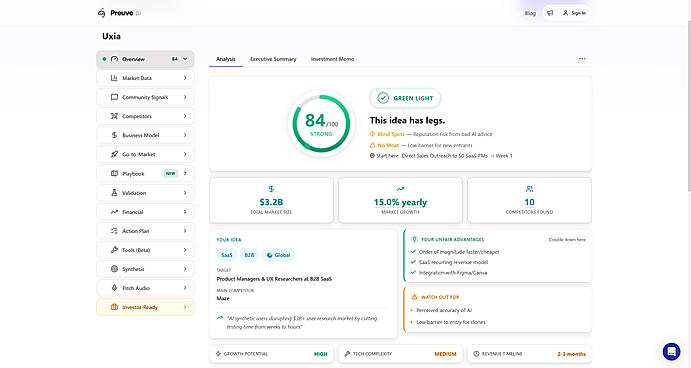The height and width of the screenshot is (368, 691).
Task: Click the 15.0% yearly market growth card
Action: pyautogui.click(x=400, y=201)
